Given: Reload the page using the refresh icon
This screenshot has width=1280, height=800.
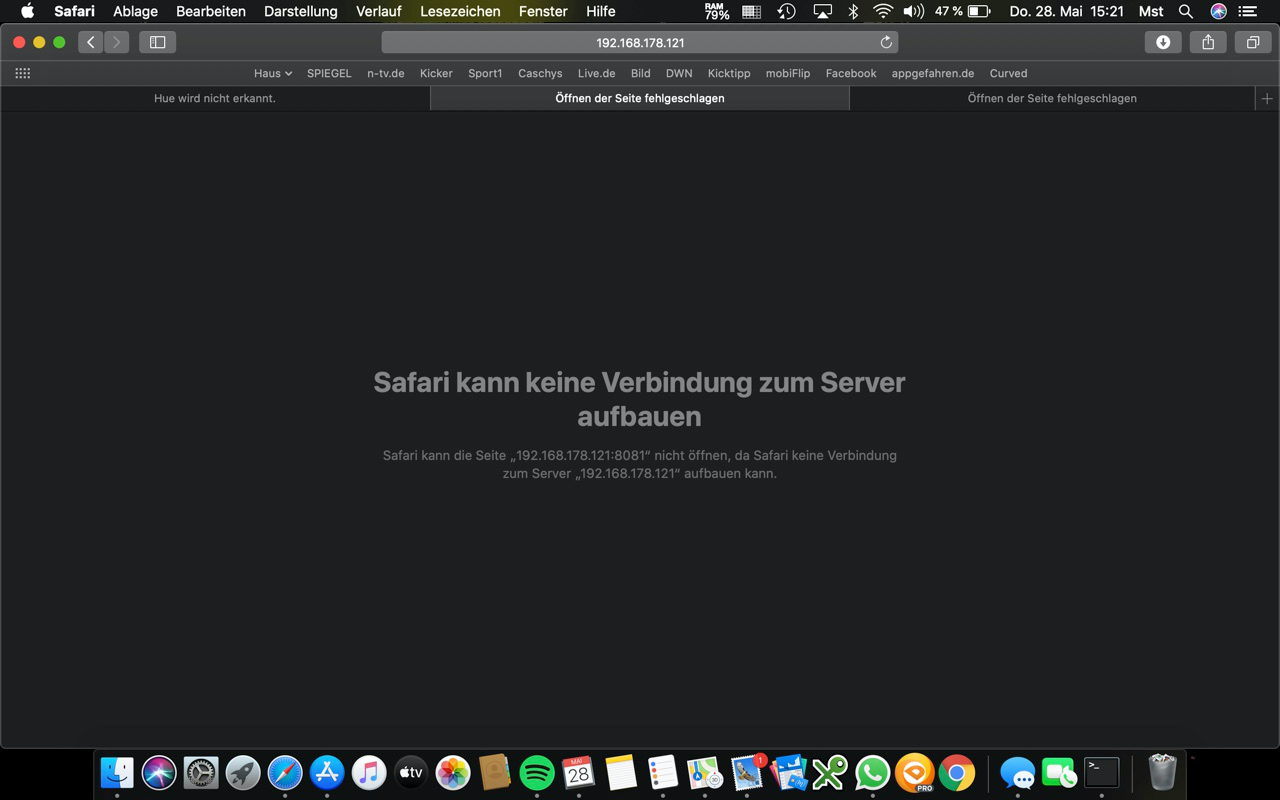Looking at the screenshot, I should [886, 42].
